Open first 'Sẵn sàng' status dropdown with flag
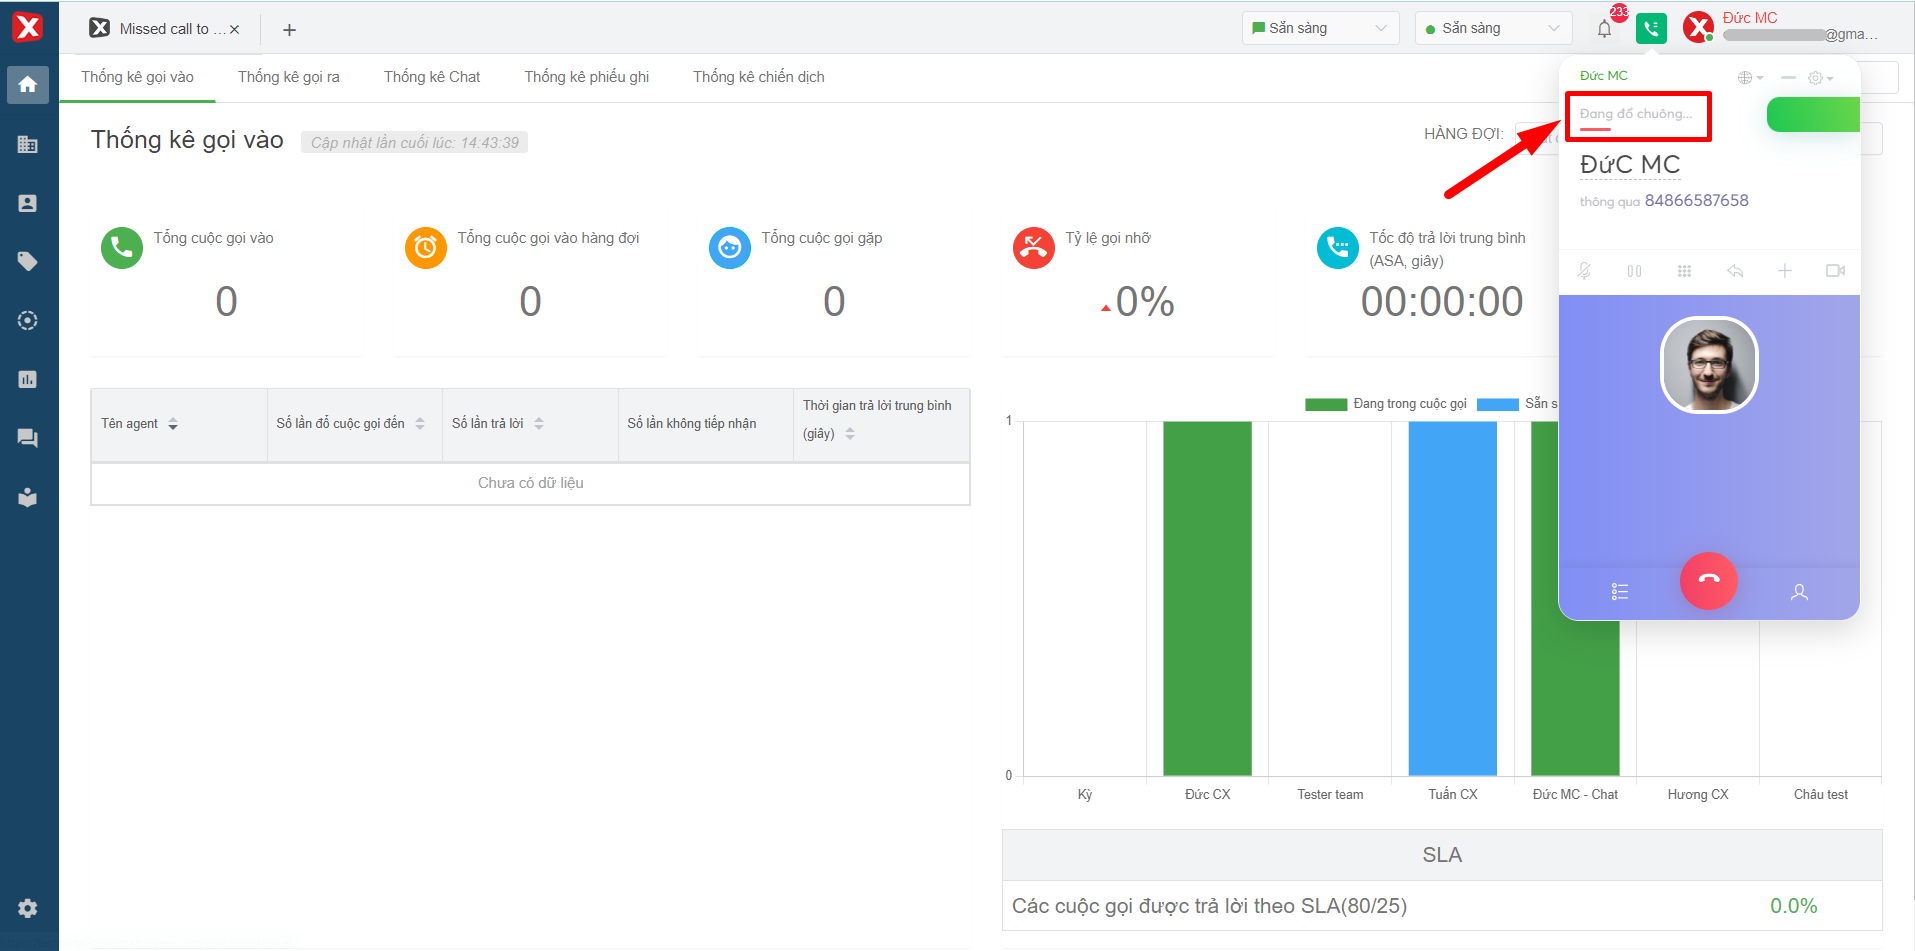Viewport: 1915px width, 951px height. coord(1319,29)
